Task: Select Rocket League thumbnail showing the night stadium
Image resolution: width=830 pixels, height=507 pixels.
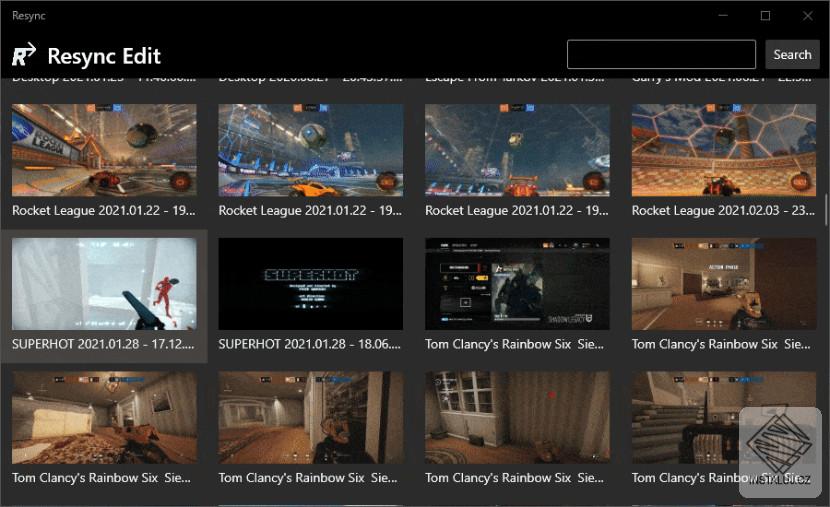Action: tap(517, 150)
